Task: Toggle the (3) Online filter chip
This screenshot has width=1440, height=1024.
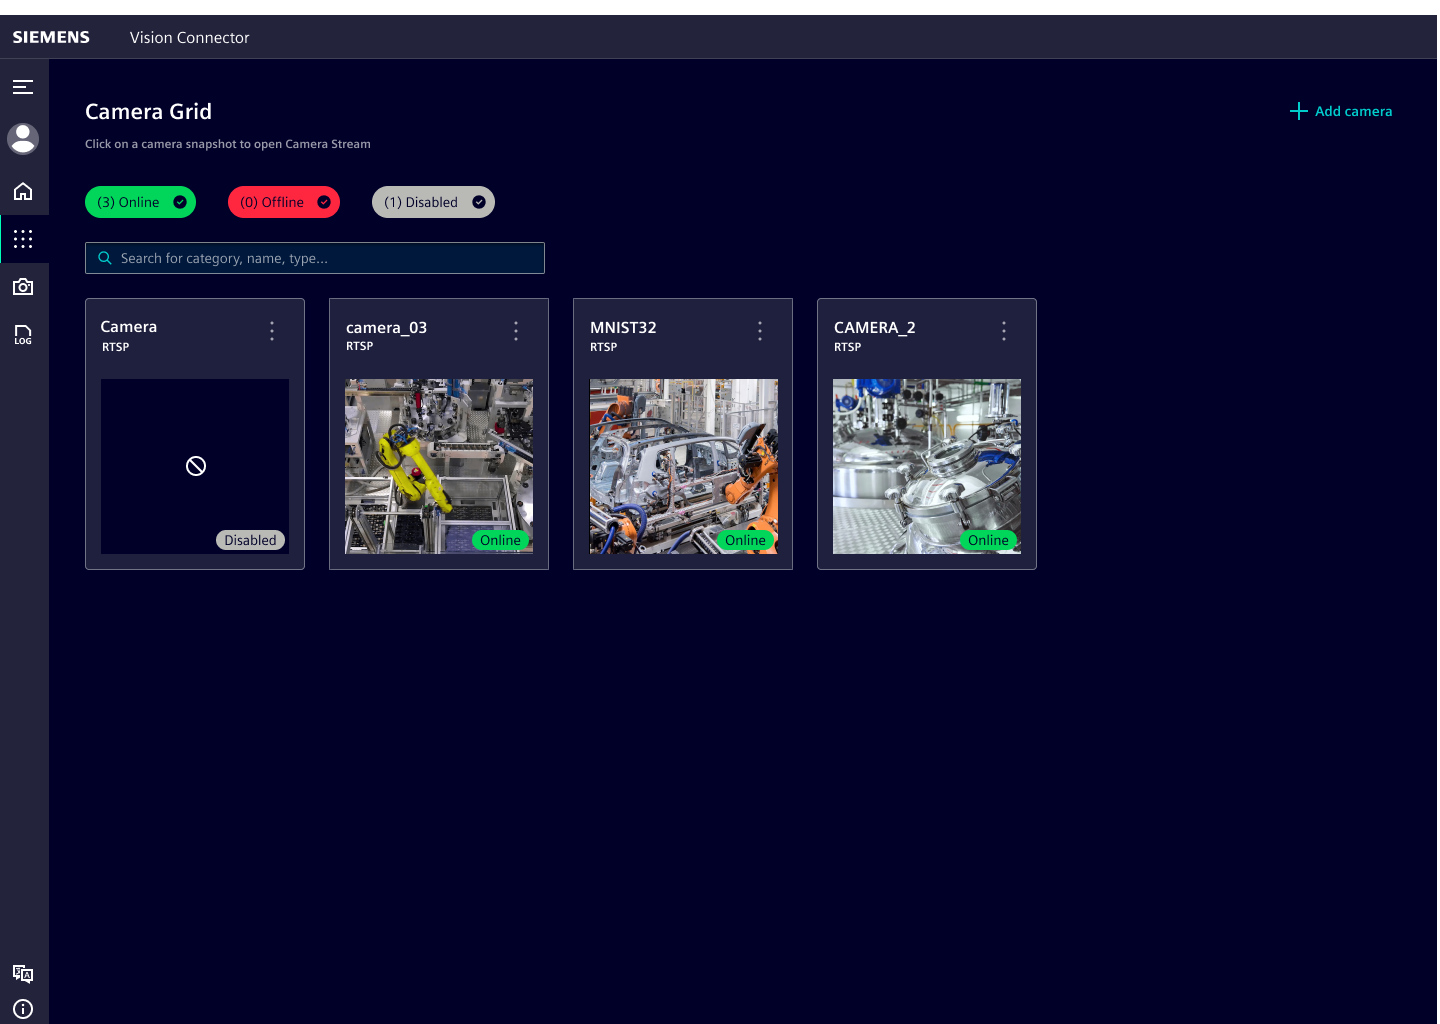Action: (x=140, y=202)
